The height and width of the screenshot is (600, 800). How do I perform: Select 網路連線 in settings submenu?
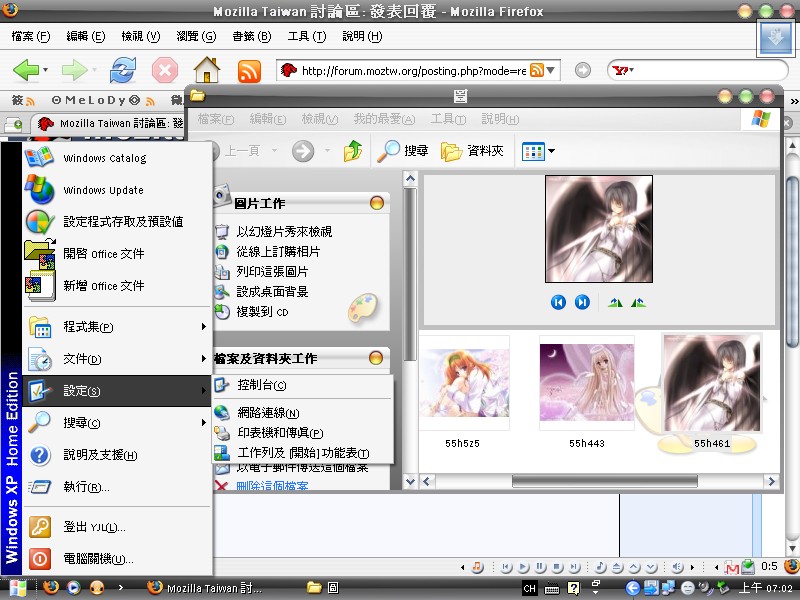(268, 413)
